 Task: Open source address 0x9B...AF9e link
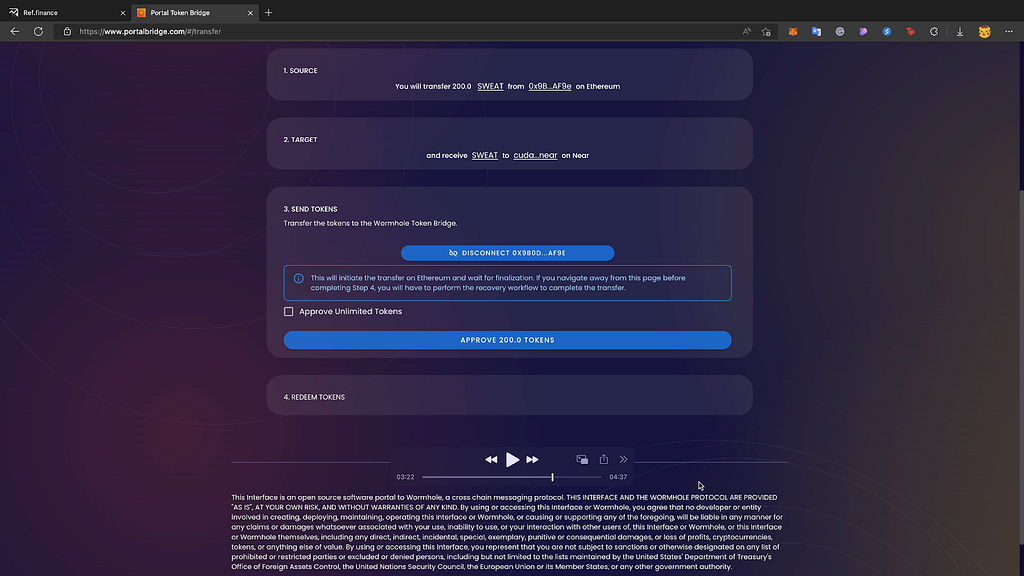[x=550, y=86]
